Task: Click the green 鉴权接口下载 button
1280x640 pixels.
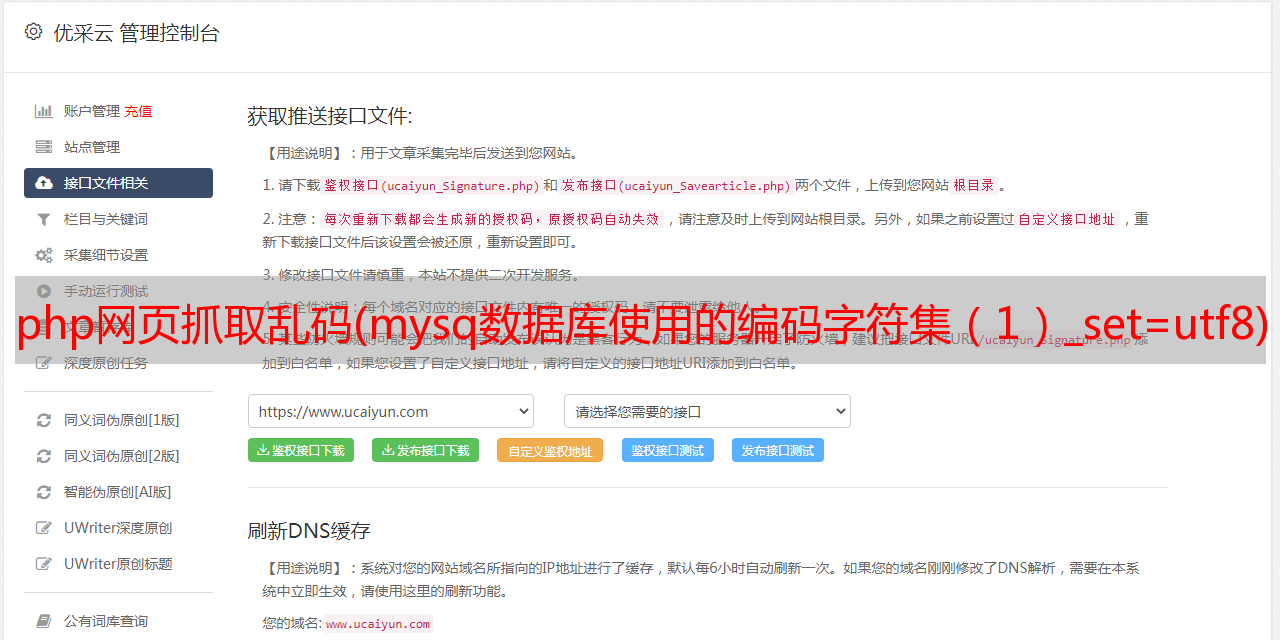Action: coord(301,450)
